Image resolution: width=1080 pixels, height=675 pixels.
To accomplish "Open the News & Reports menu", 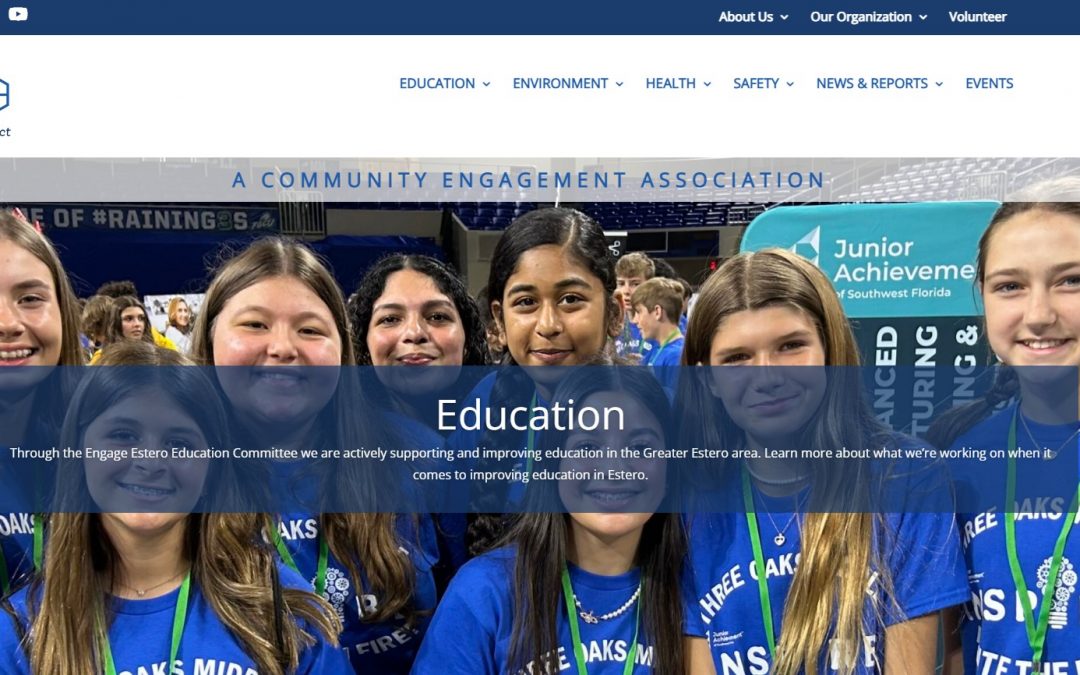I will (872, 83).
